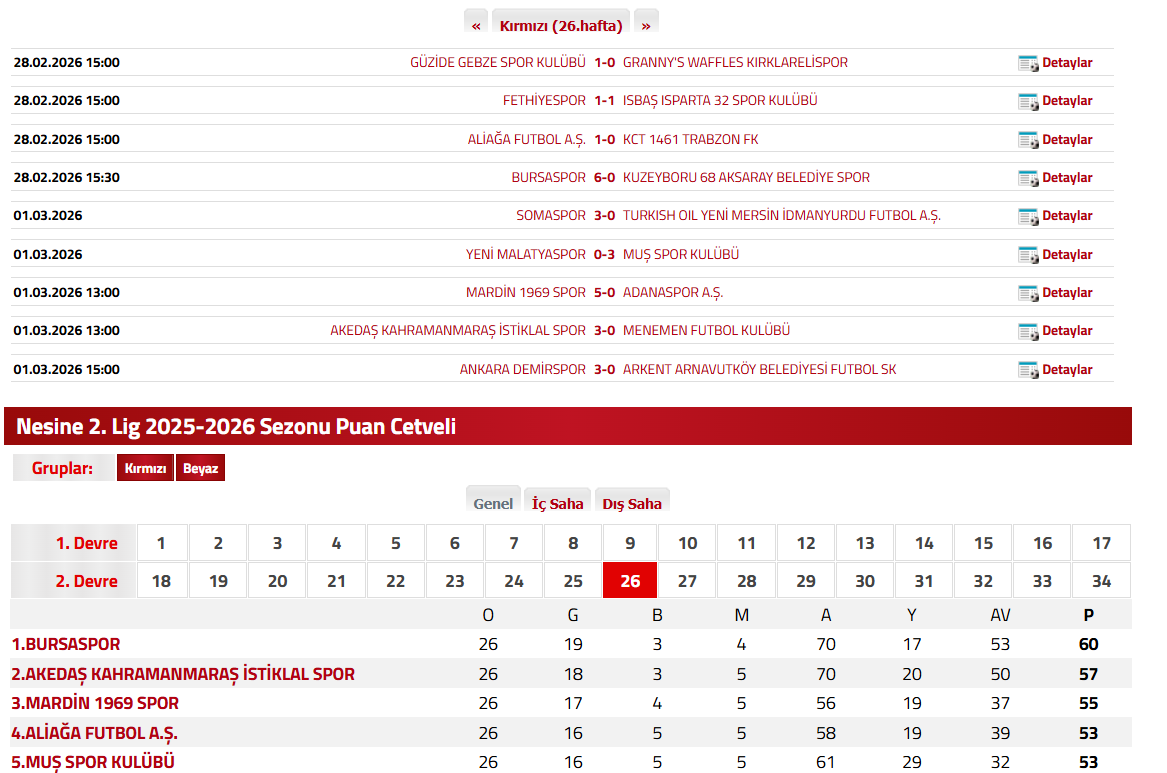Image resolution: width=1167 pixels, height=773 pixels.
Task: Select Beyaz group button
Action: [x=200, y=468]
